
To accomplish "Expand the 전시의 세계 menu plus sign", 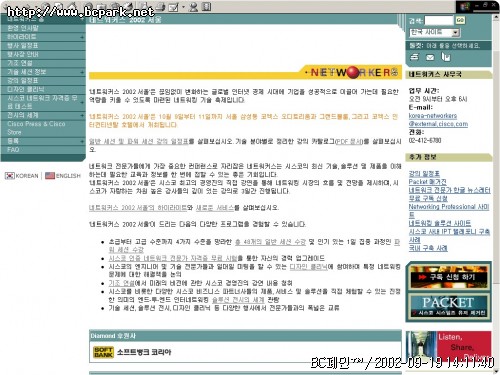I will pos(82,115).
